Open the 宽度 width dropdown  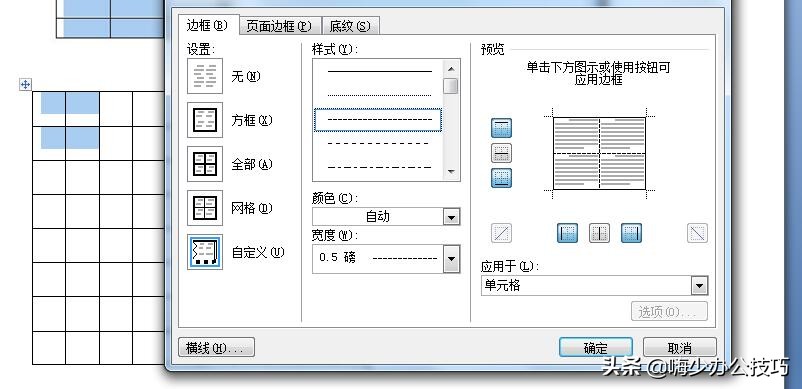[451, 258]
